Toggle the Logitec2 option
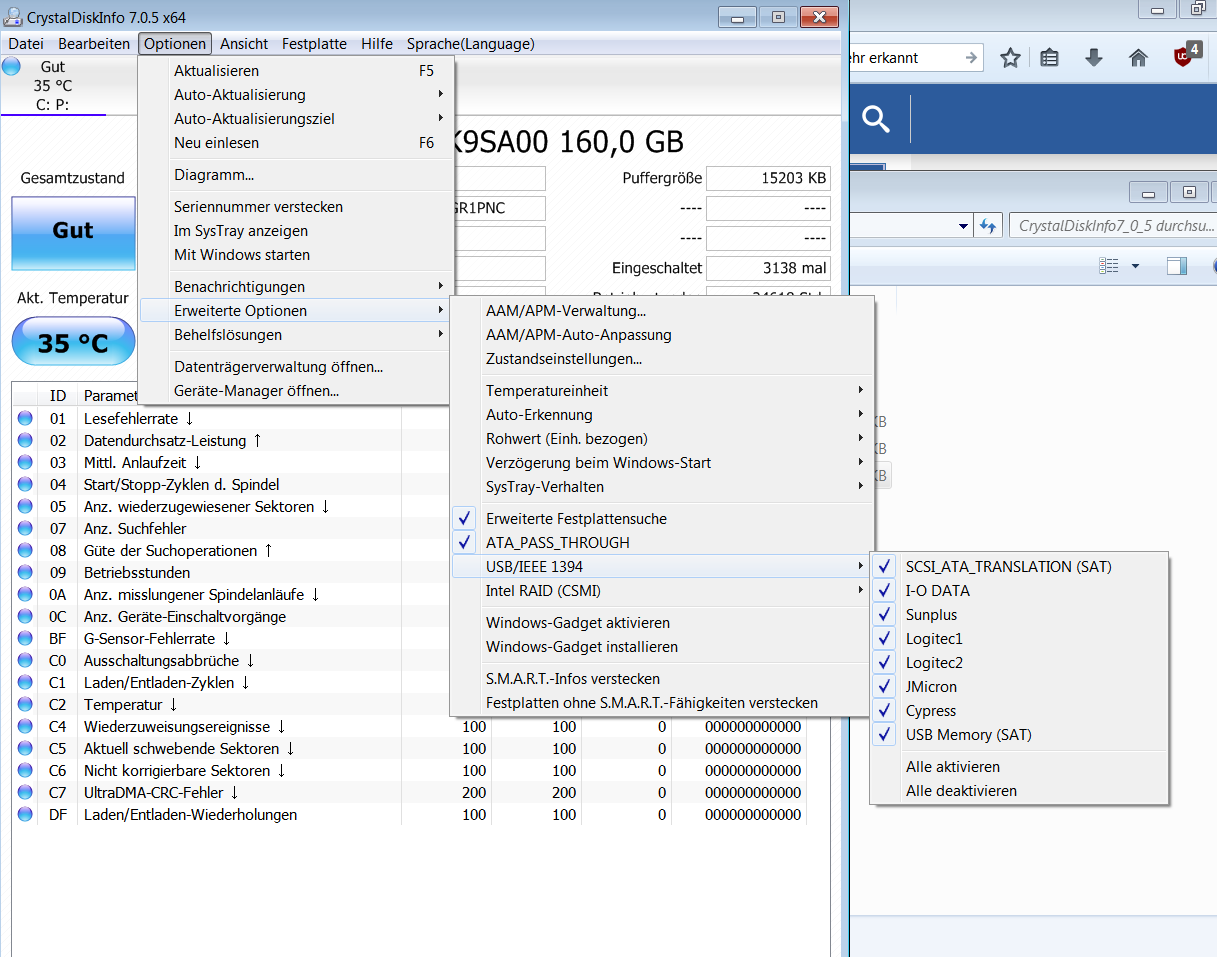This screenshot has height=957, width=1217. [1019, 662]
